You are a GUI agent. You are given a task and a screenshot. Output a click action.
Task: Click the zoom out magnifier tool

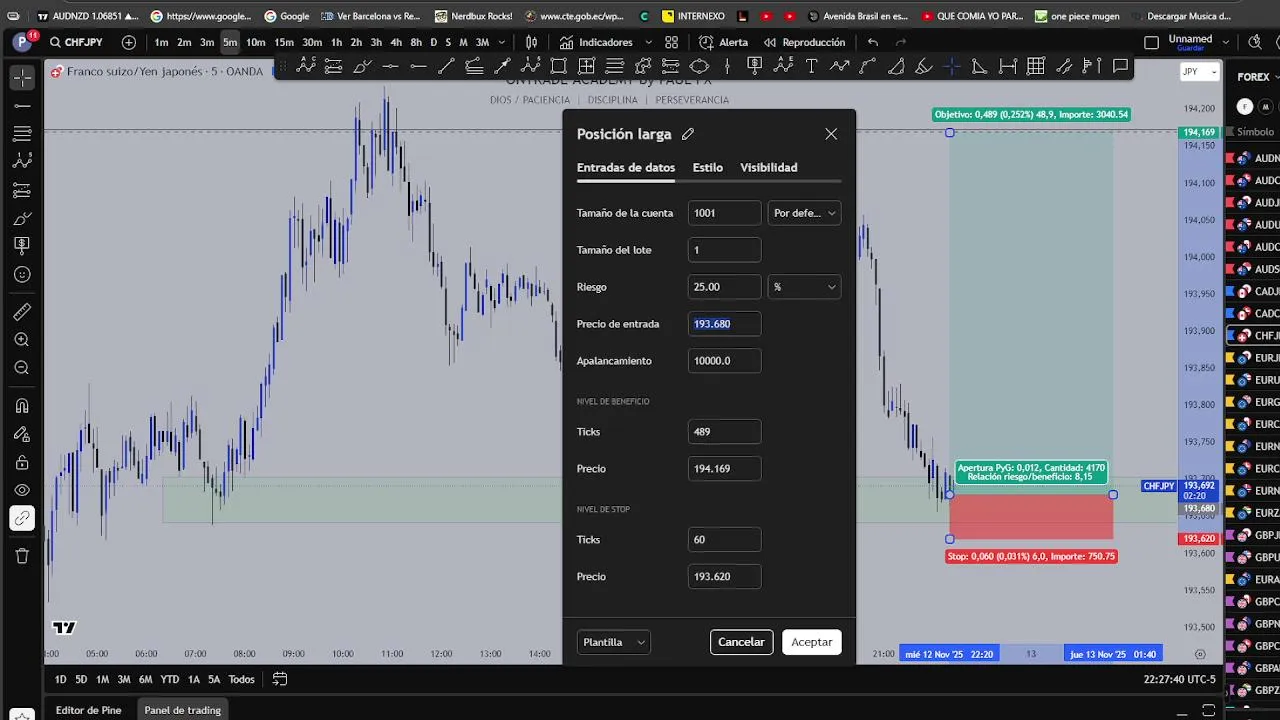(x=22, y=368)
